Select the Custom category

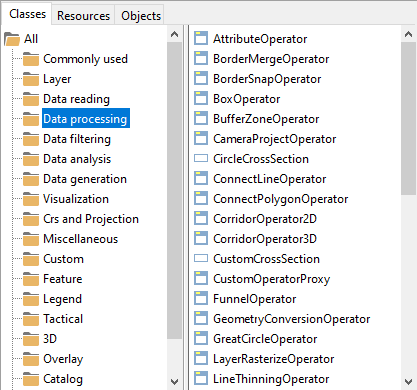pos(63,259)
